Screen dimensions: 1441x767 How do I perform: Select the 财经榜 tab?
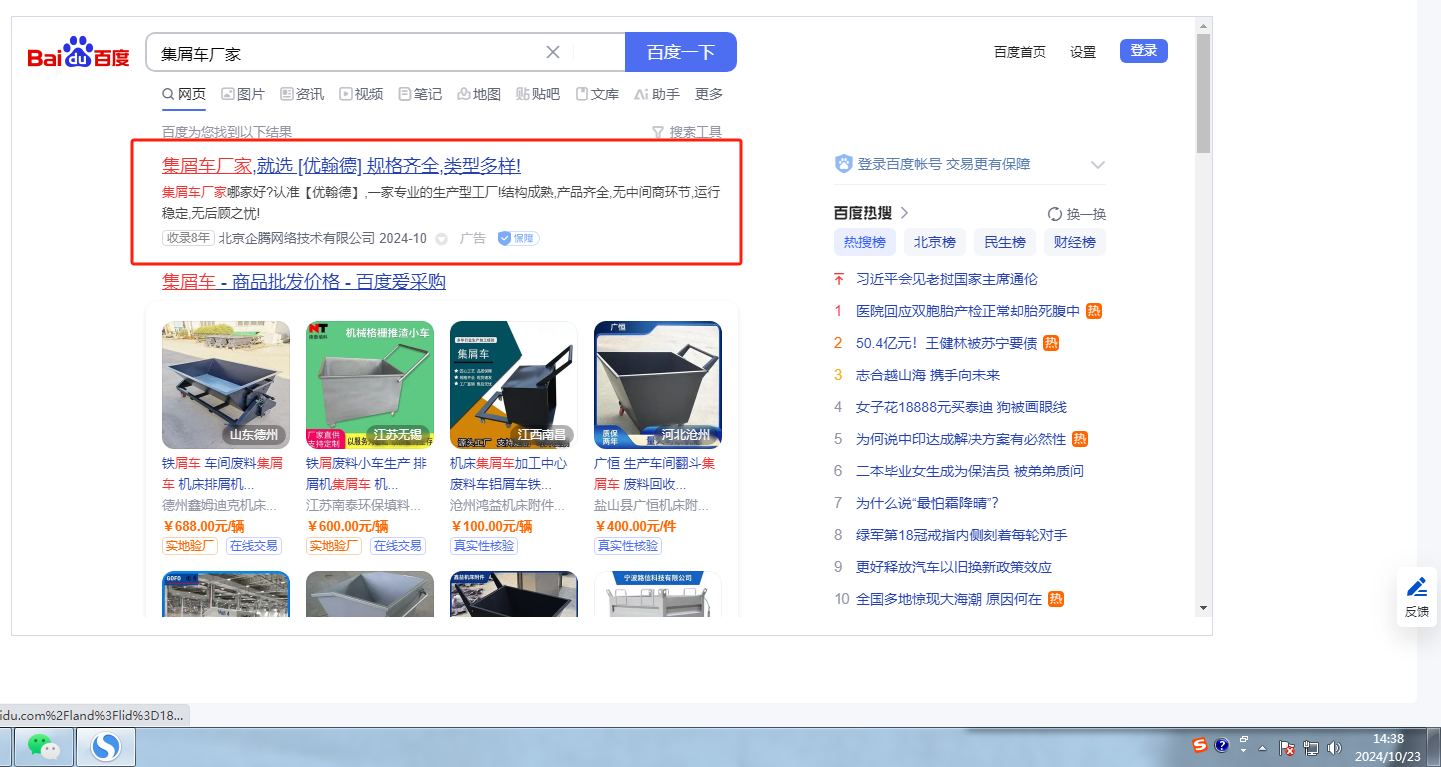click(1074, 242)
